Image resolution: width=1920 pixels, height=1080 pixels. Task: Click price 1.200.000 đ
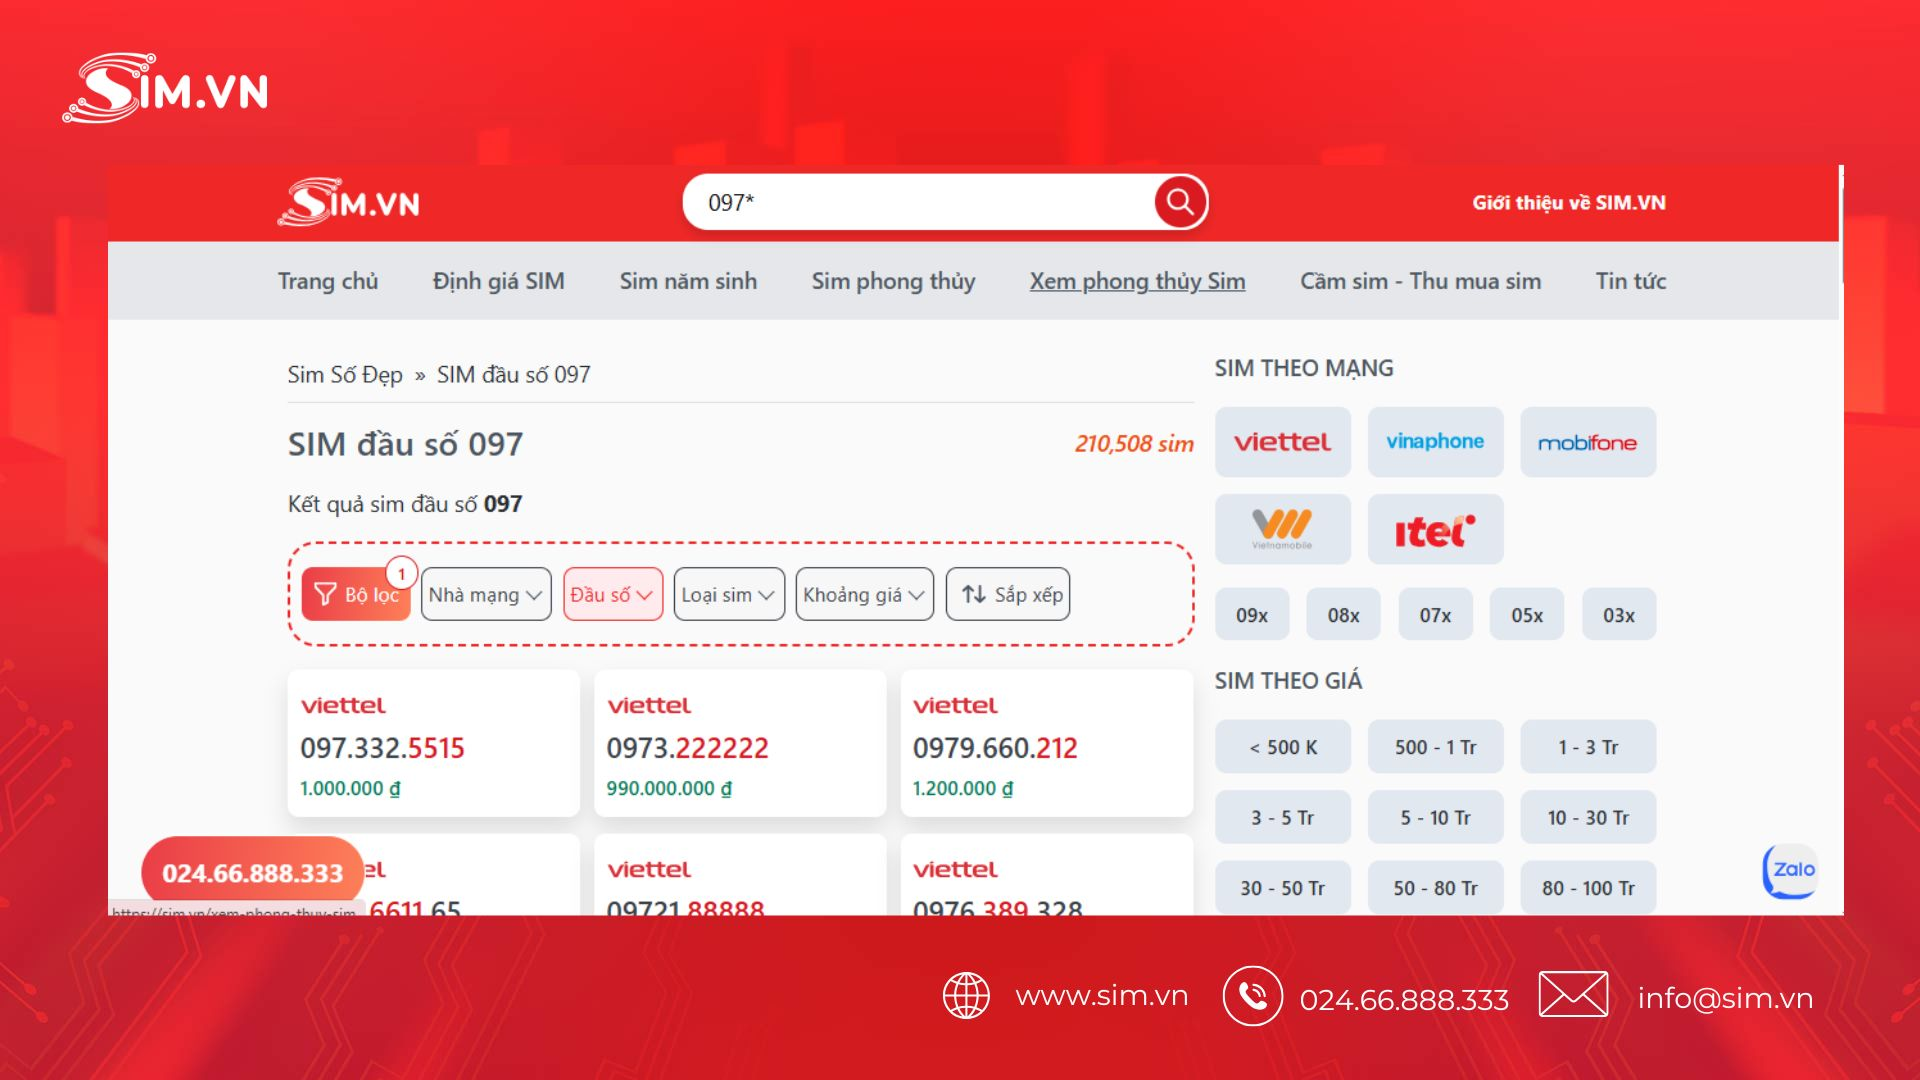[x=963, y=788]
